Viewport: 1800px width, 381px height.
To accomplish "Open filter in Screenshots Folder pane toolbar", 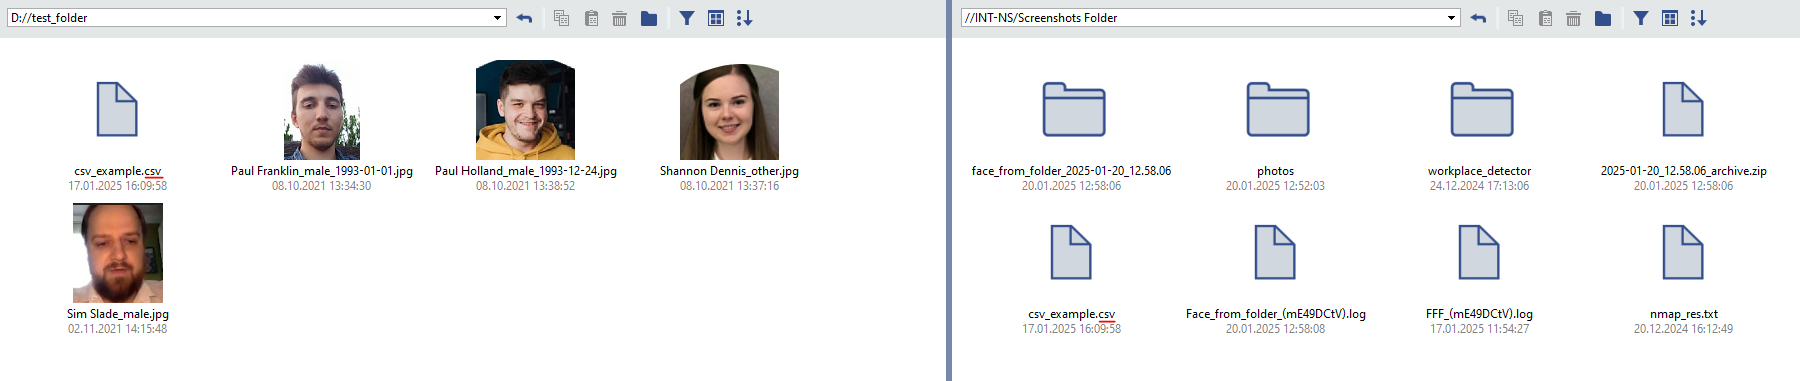I will 1641,18.
